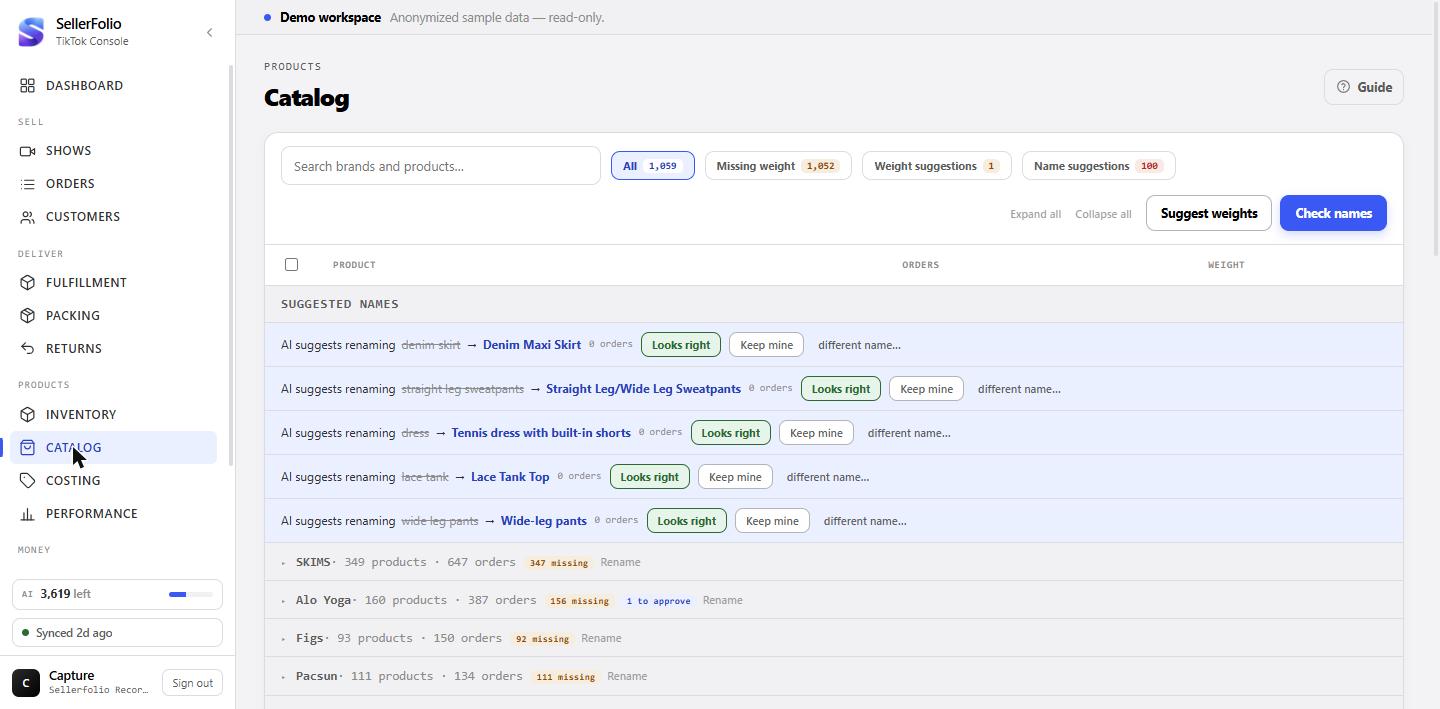
Task: Keep mine for dress rename
Action: pos(816,433)
